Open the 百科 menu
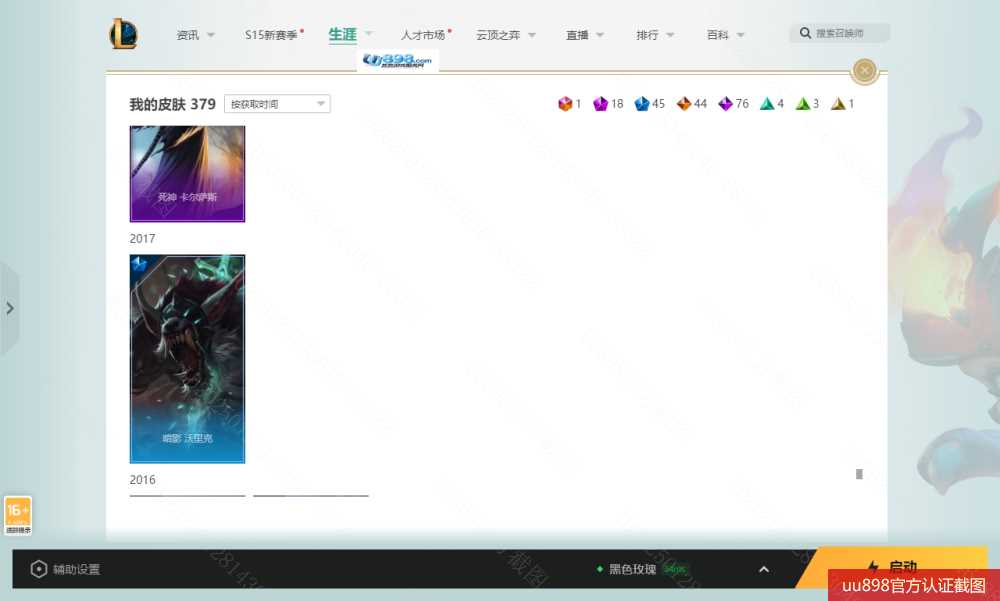1000x601 pixels. click(x=717, y=35)
